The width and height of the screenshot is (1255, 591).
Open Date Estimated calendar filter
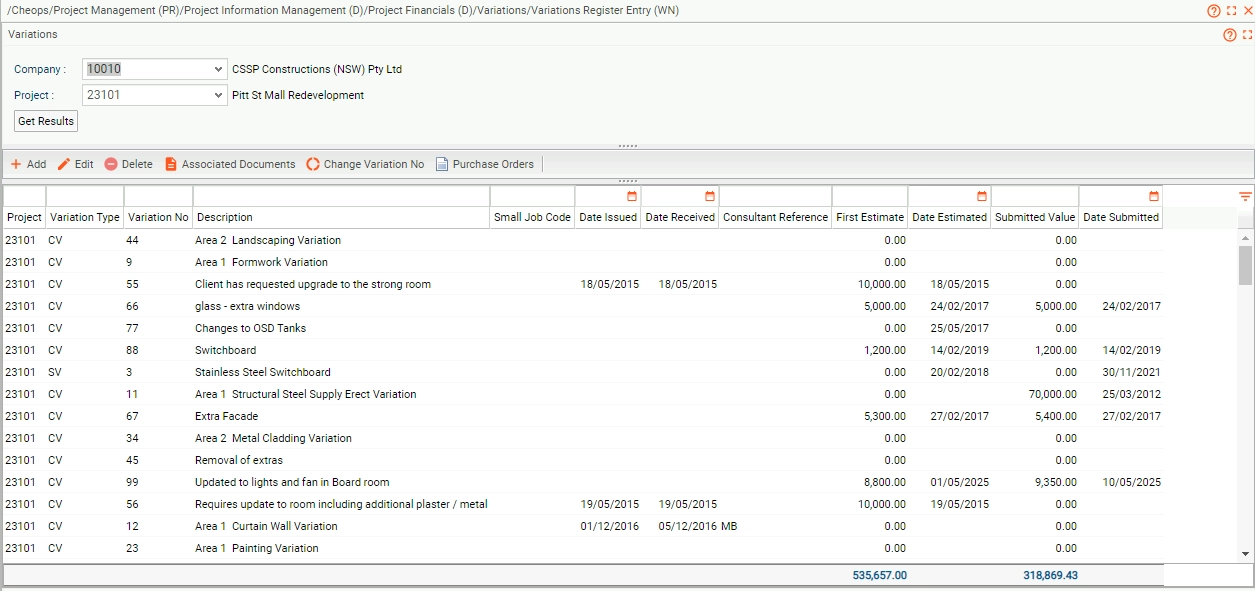point(982,196)
